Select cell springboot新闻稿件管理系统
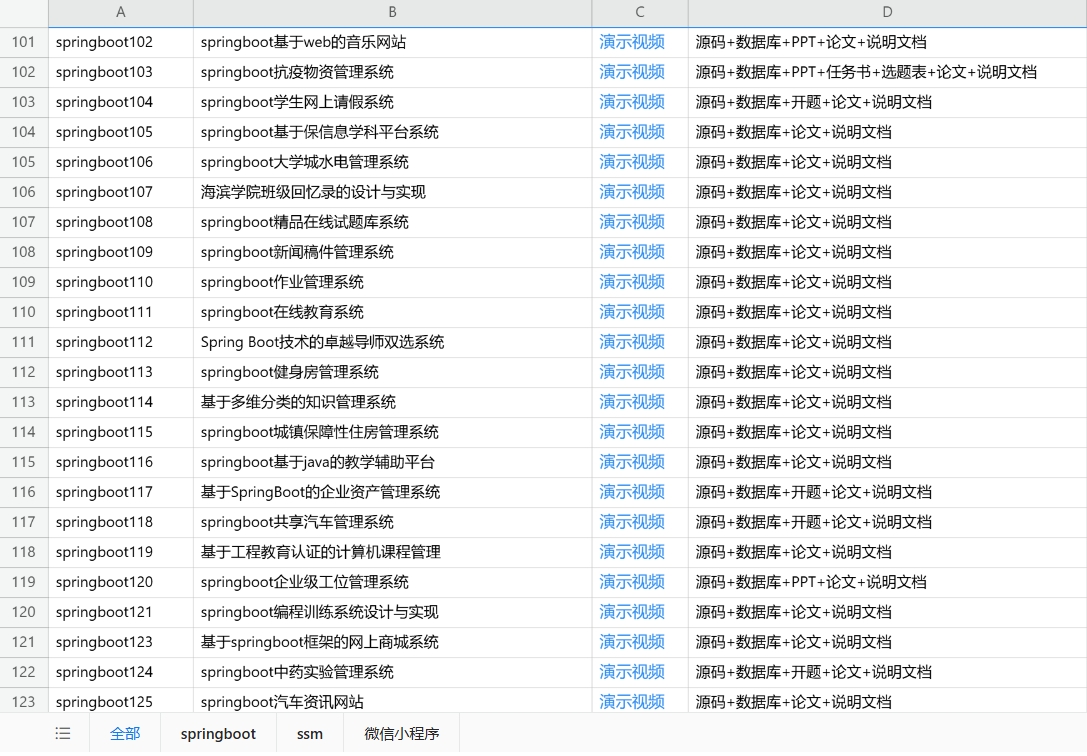Image resolution: width=1087 pixels, height=756 pixels. [x=392, y=252]
